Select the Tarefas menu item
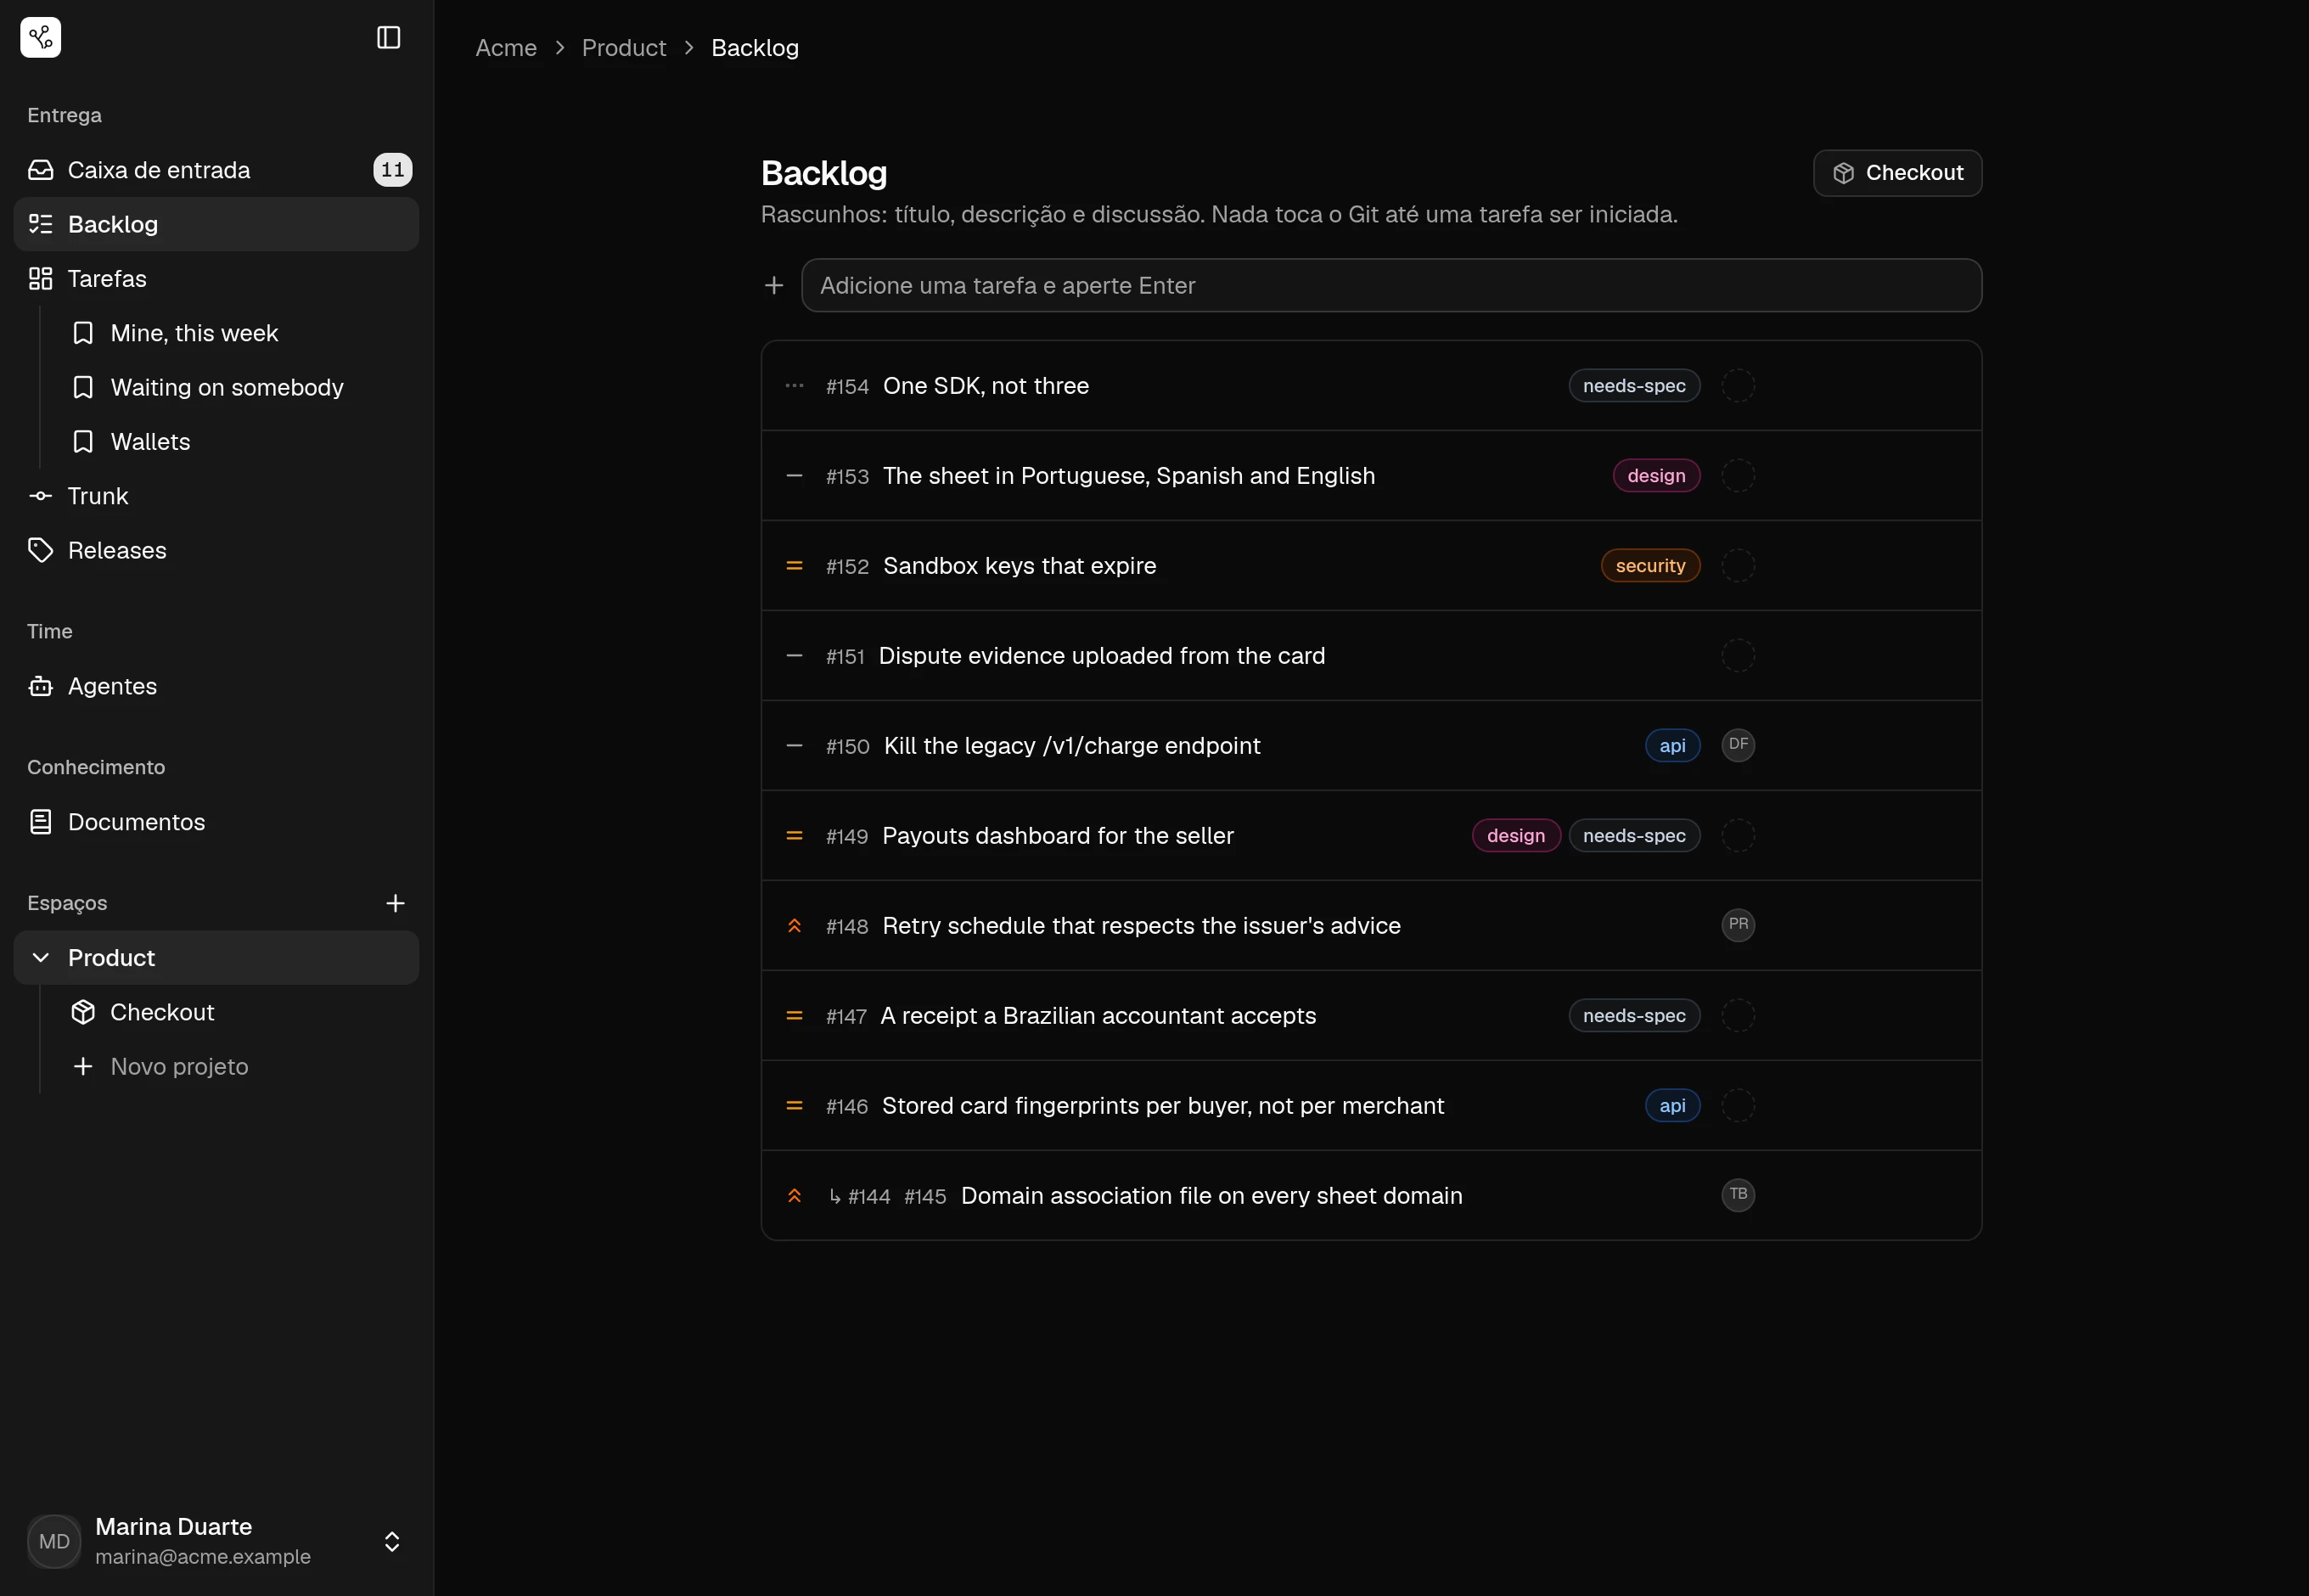The width and height of the screenshot is (2309, 1596). pos(216,279)
